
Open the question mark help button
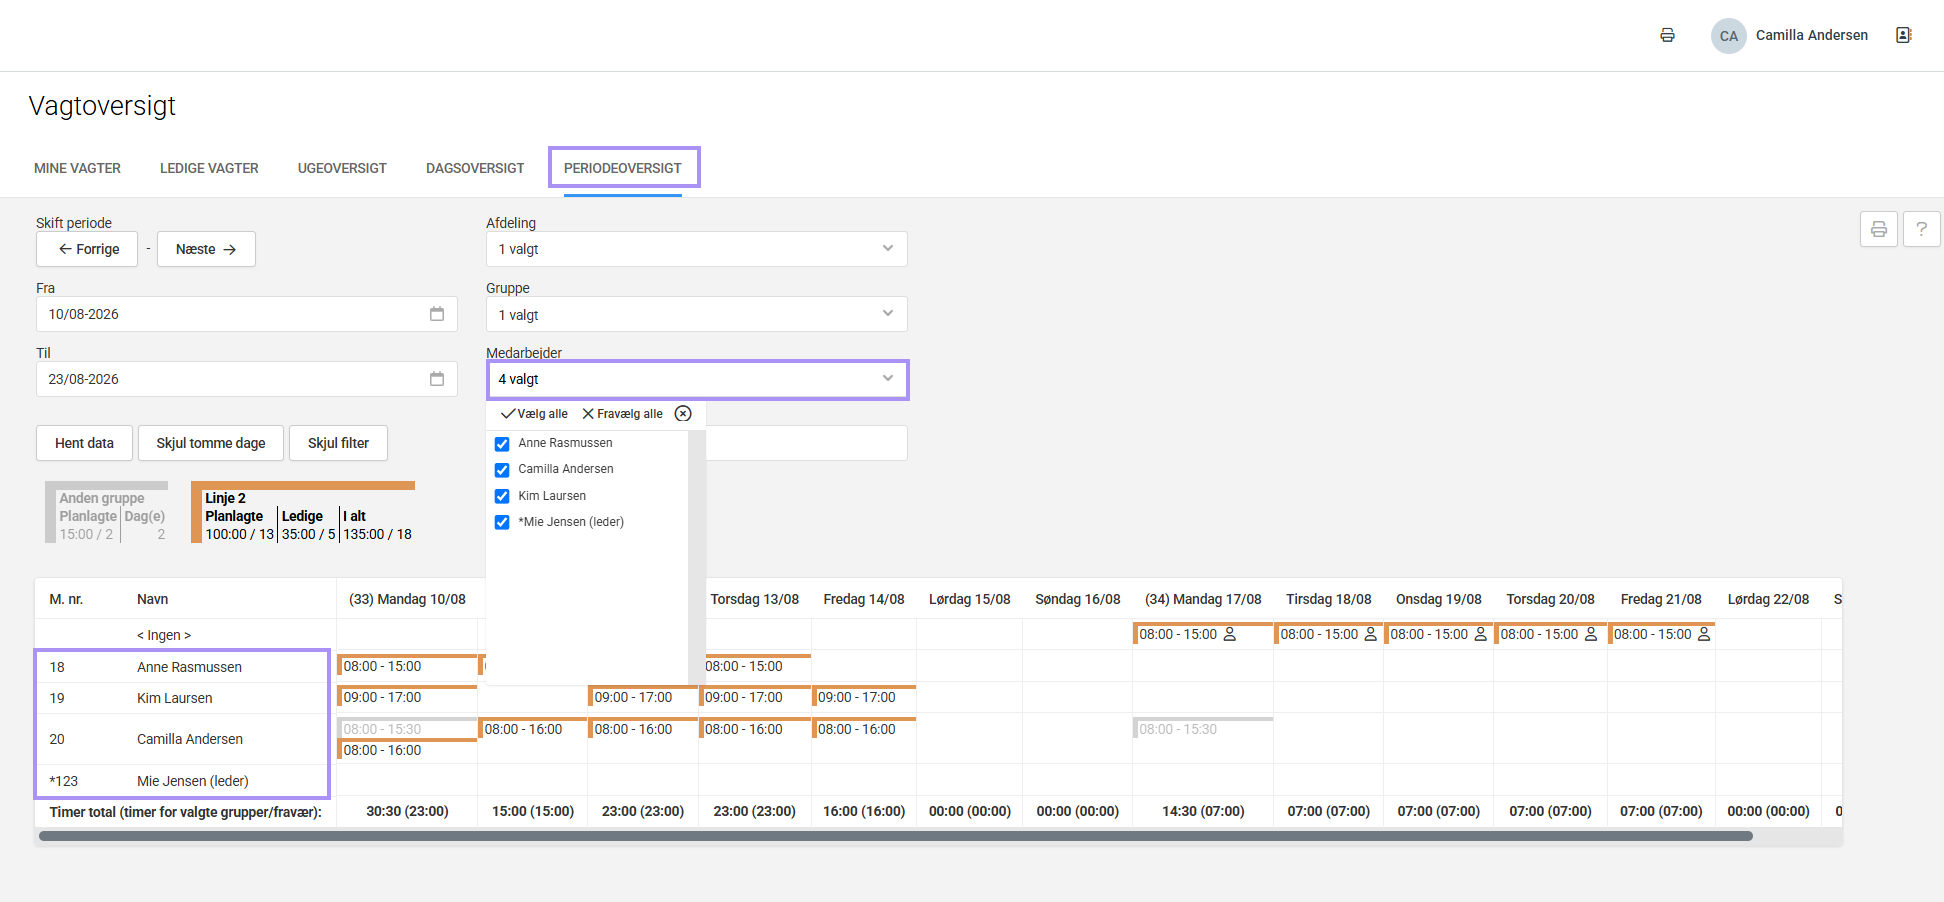tap(1921, 229)
